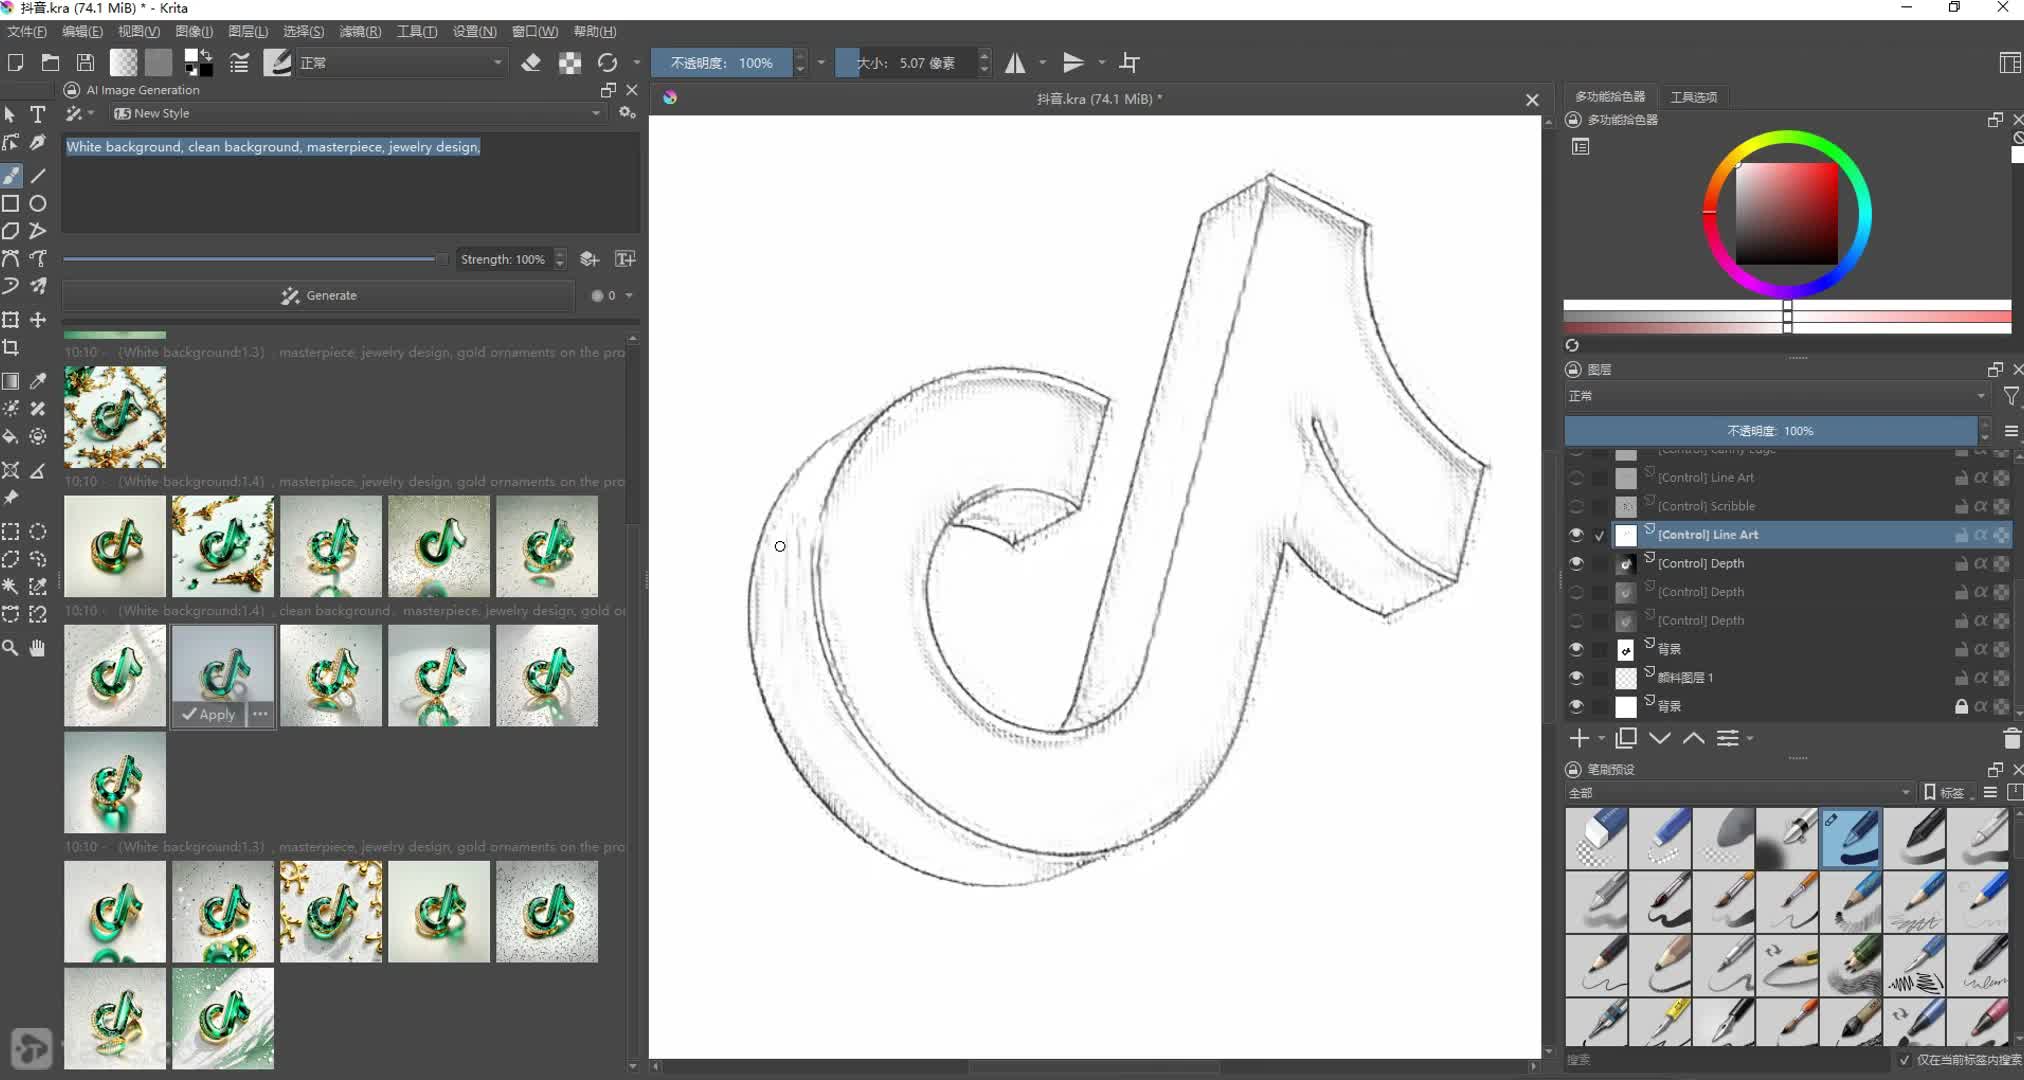The width and height of the screenshot is (2024, 1080).
Task: Select the Text tool in toolbox
Action: point(38,115)
